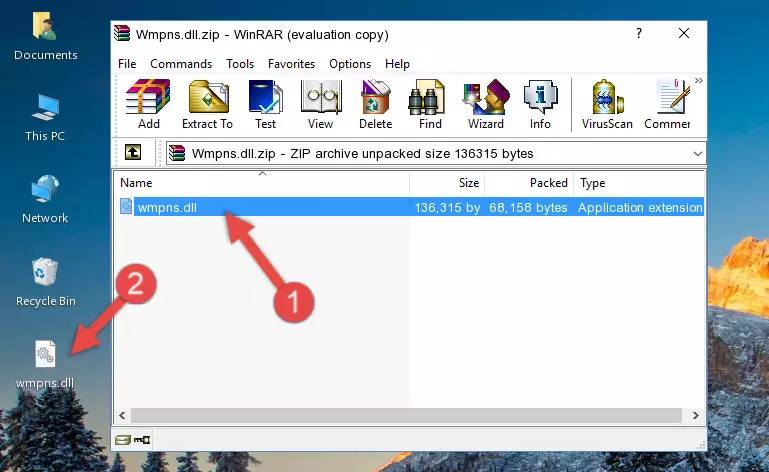The height and width of the screenshot is (472, 769).
Task: Expand the hidden toolbar buttons chevron
Action: tap(699, 80)
